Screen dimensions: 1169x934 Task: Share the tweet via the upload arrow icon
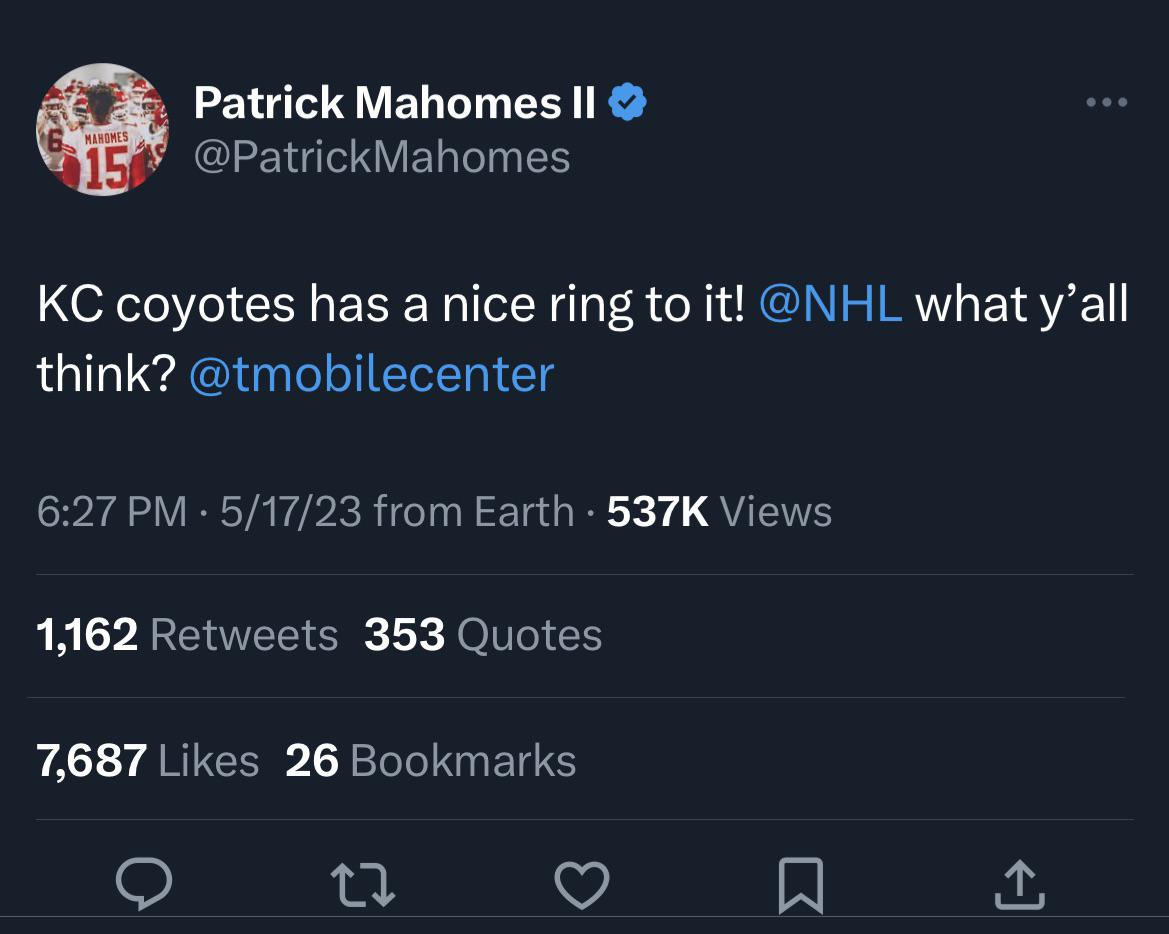[1020, 884]
